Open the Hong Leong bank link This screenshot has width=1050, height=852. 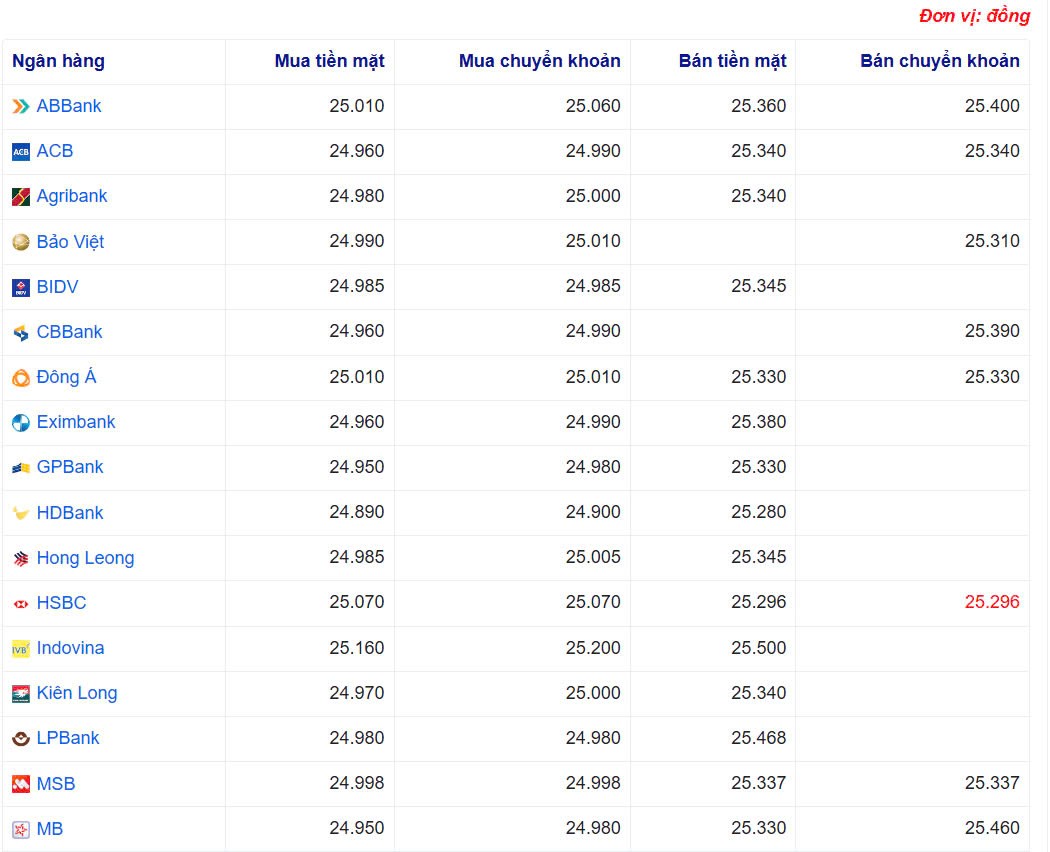click(85, 558)
